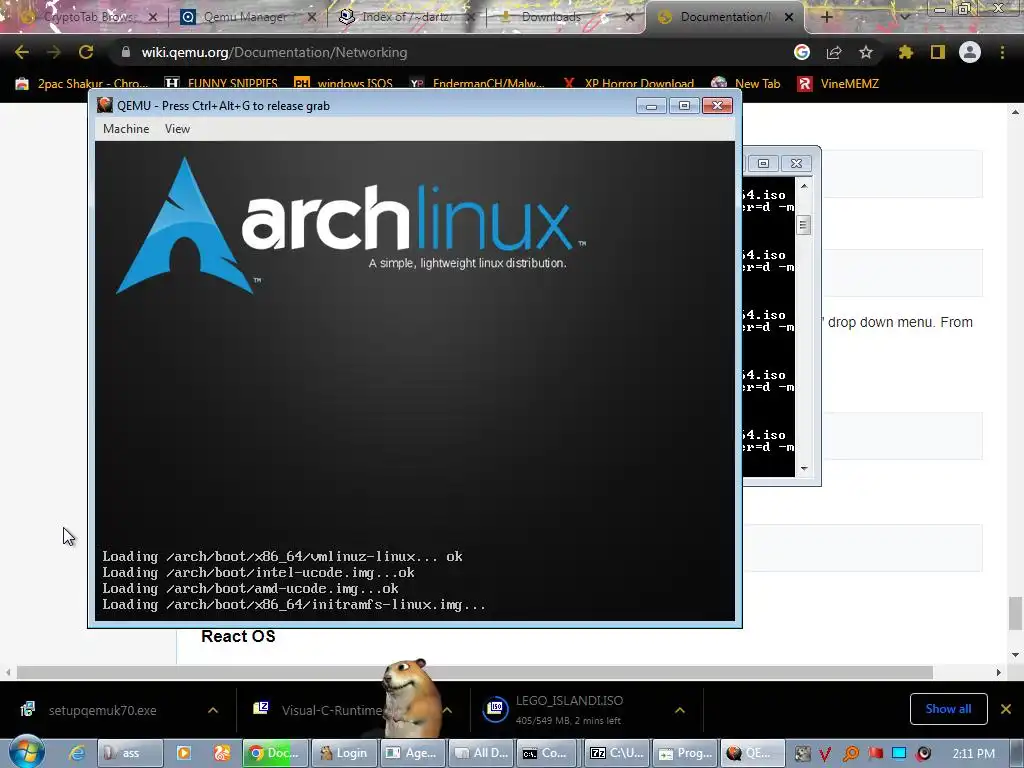Screen dimensions: 1024x768
Task: Click the orange magnifier tray icon
Action: [850, 754]
